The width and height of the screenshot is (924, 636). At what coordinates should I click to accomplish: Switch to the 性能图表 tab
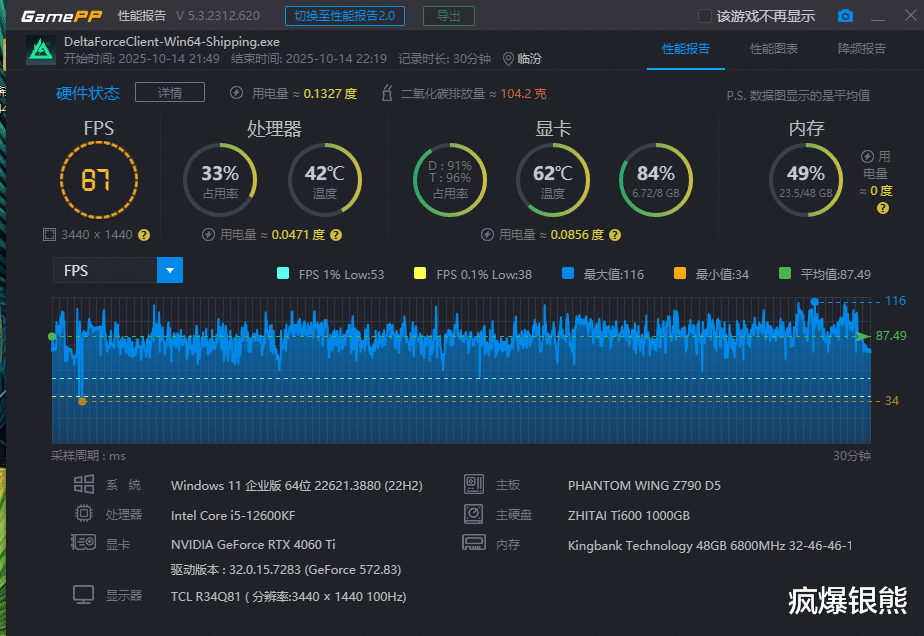pyautogui.click(x=774, y=49)
